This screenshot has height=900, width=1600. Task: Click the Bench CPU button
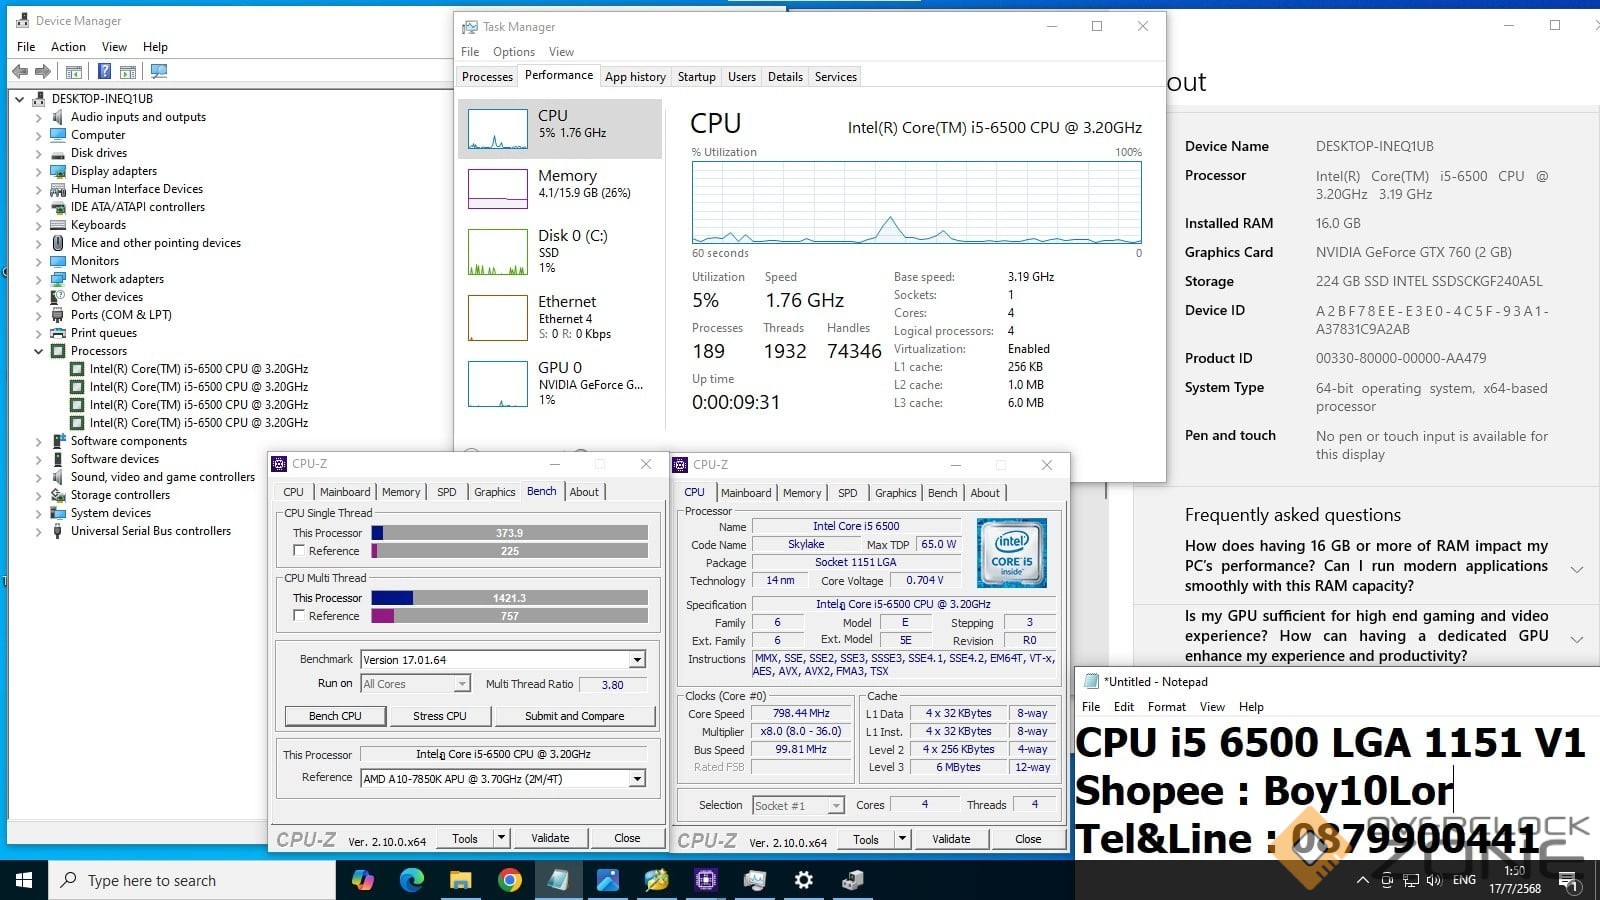(335, 716)
